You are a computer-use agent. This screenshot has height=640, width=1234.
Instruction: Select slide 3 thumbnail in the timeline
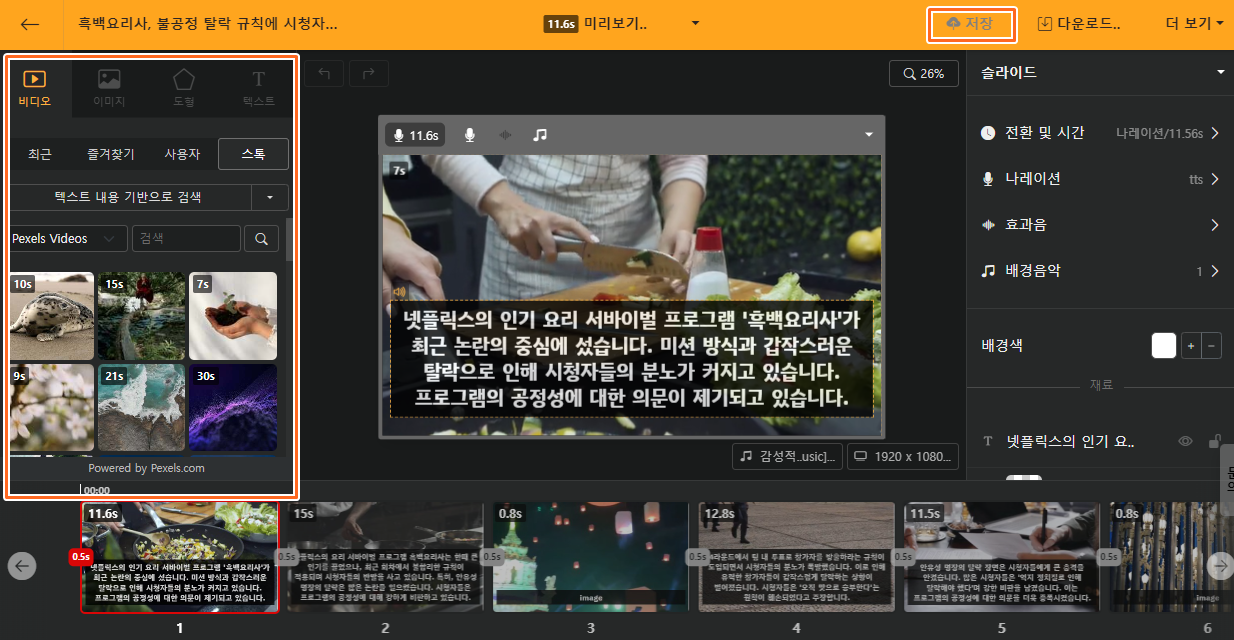tap(591, 557)
